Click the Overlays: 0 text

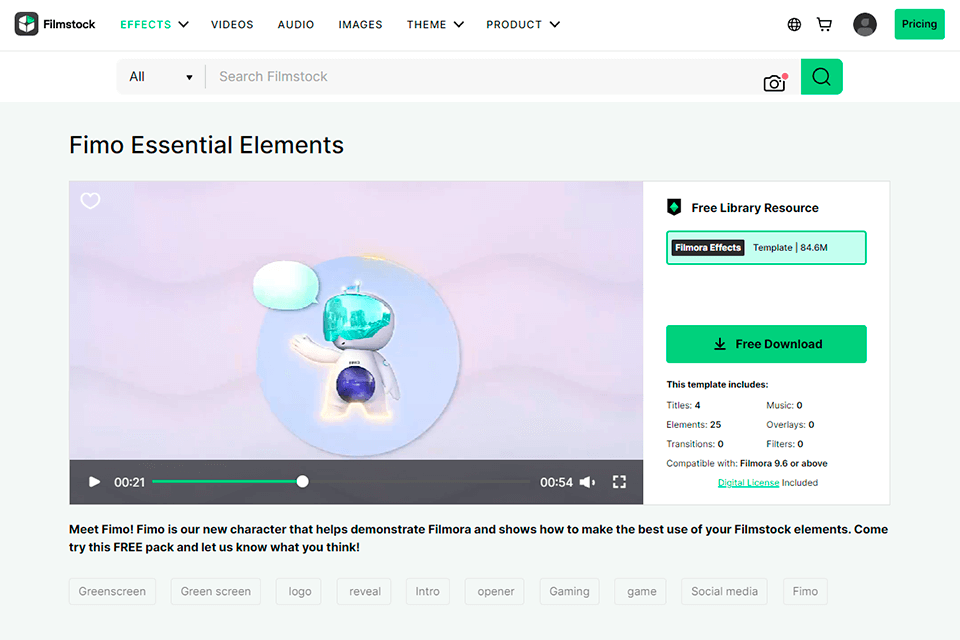pyautogui.click(x=790, y=424)
